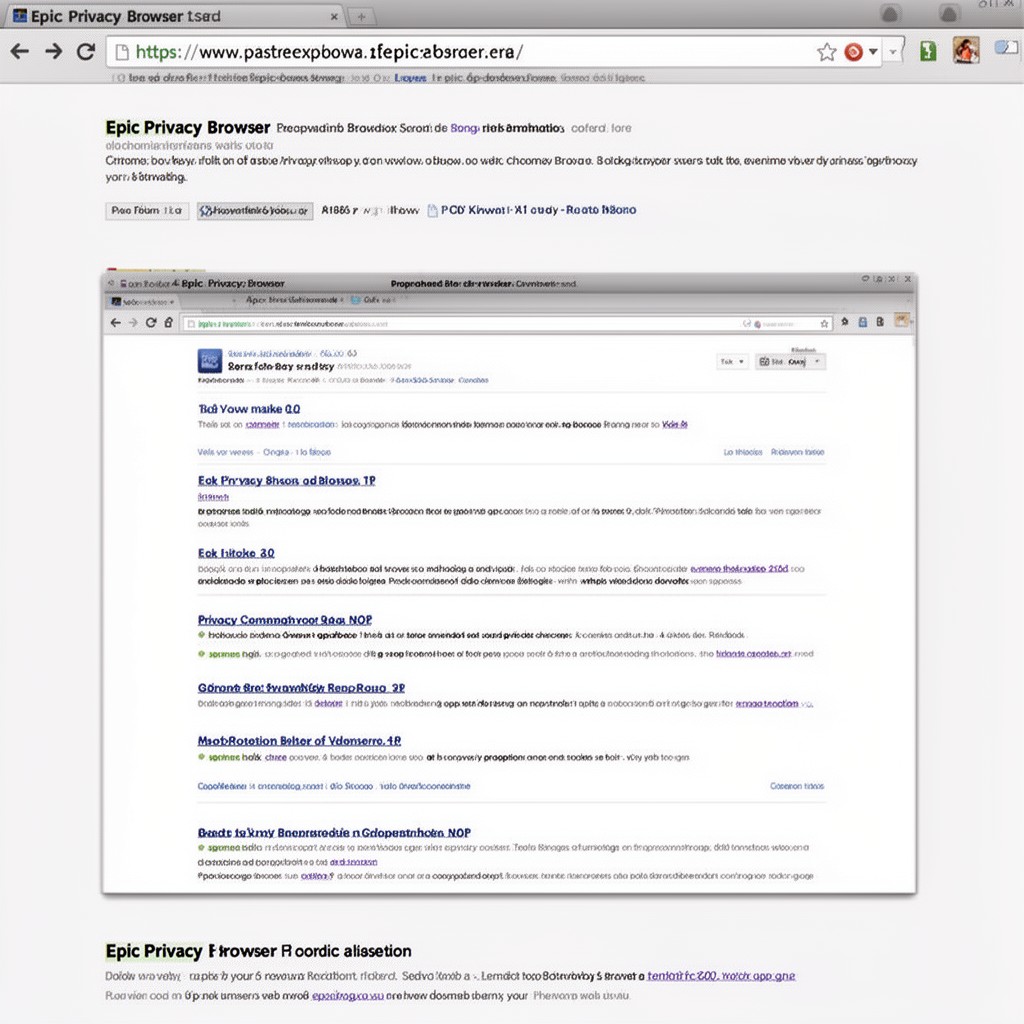Go forward in the outer browser

[54, 51]
